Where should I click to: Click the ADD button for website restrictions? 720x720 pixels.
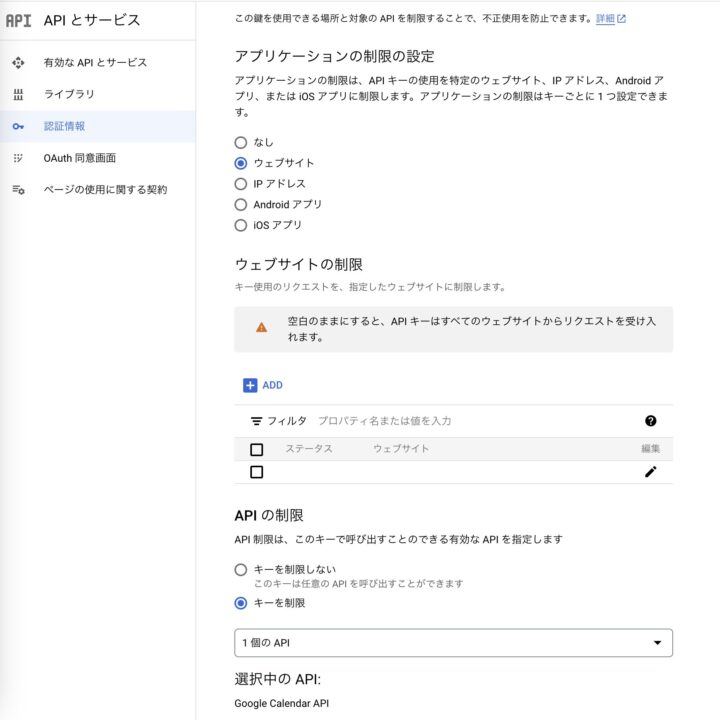263,385
